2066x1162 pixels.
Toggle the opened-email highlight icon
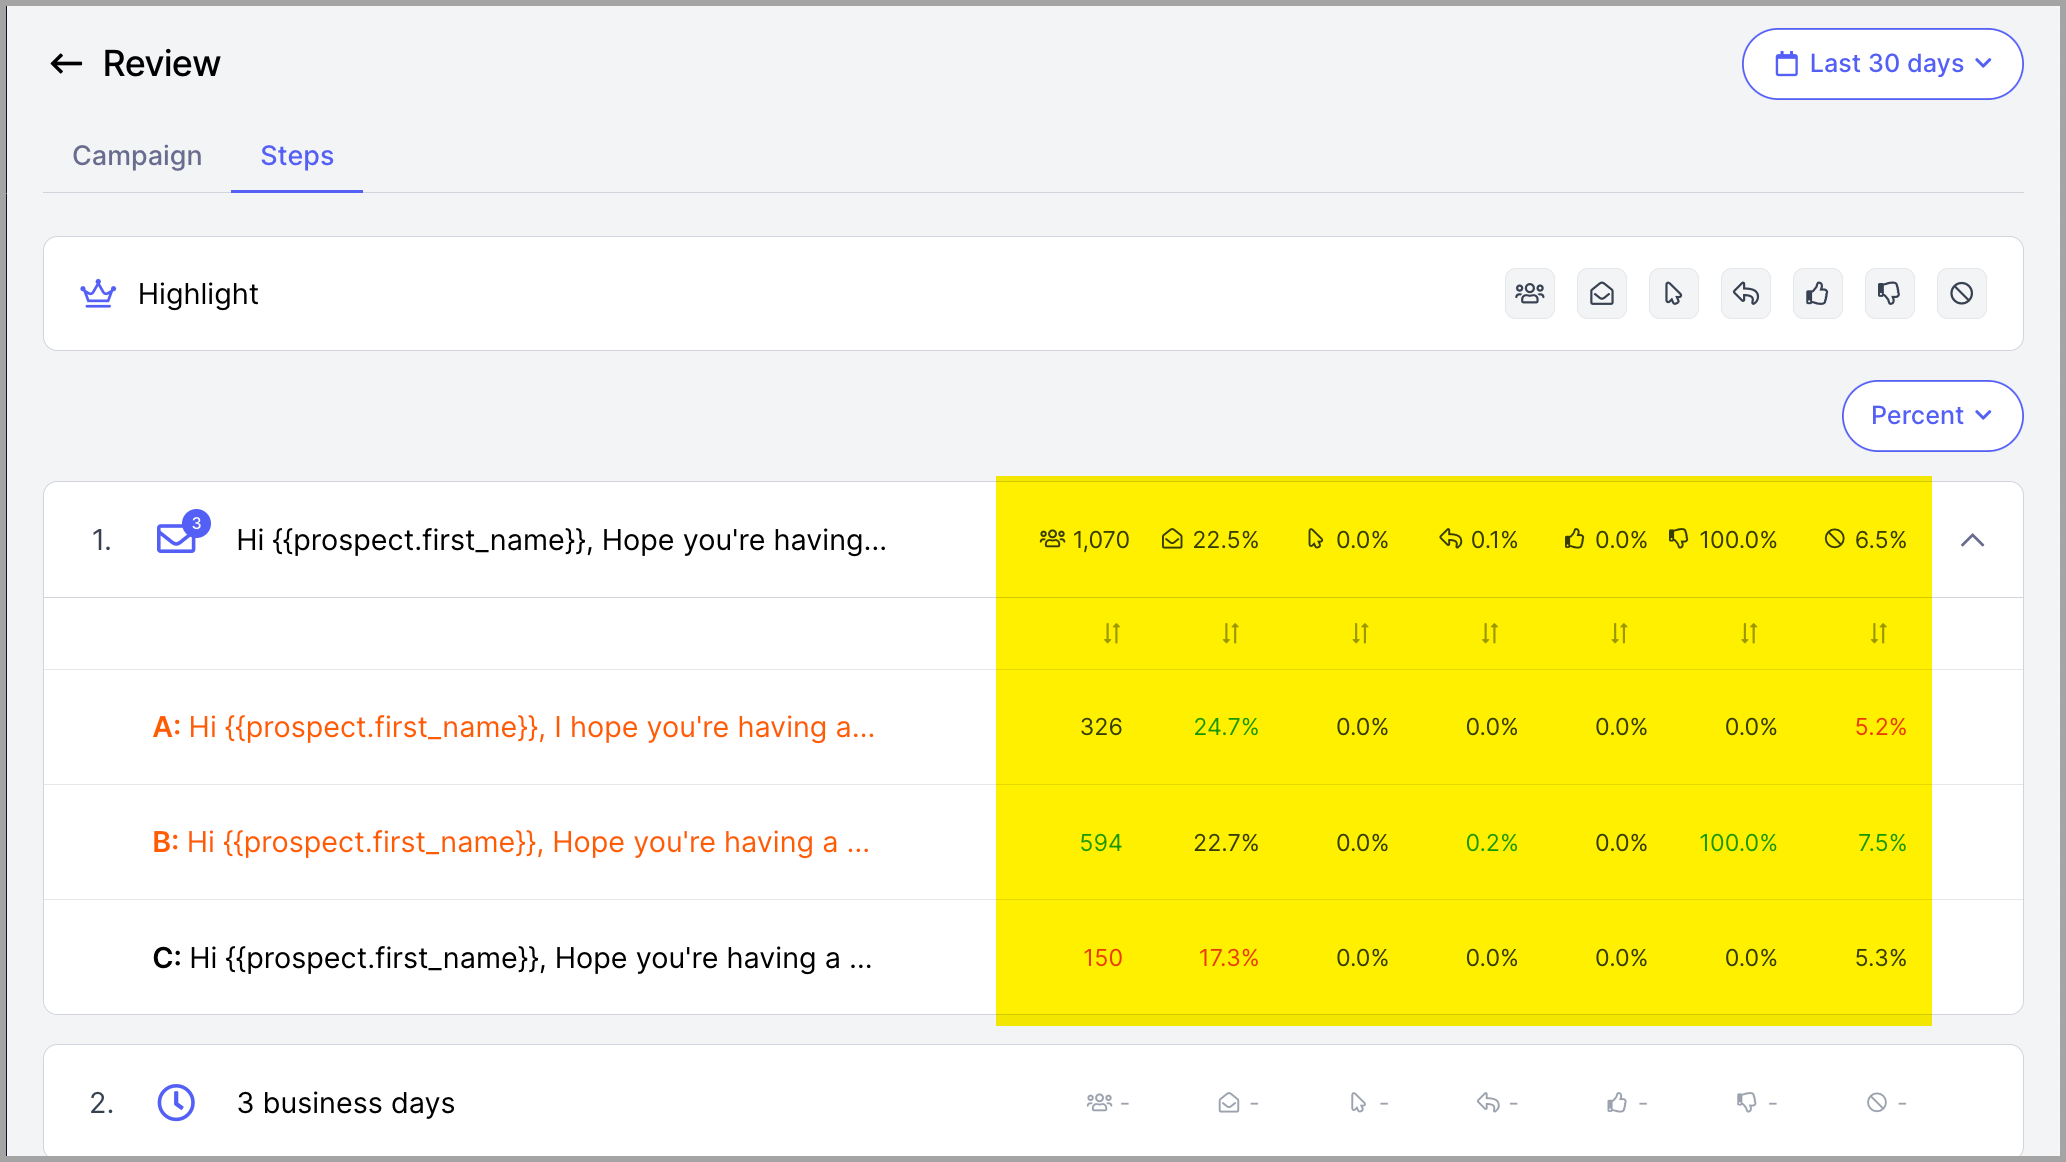1602,294
